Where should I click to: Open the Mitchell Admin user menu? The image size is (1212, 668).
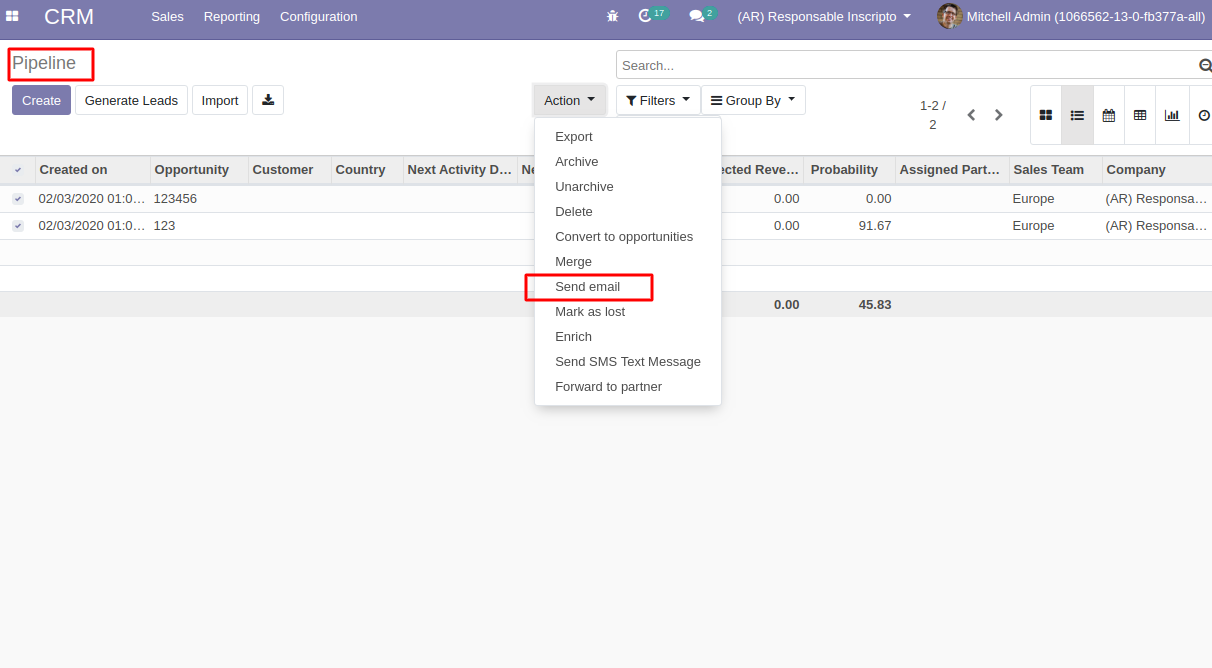1070,16
